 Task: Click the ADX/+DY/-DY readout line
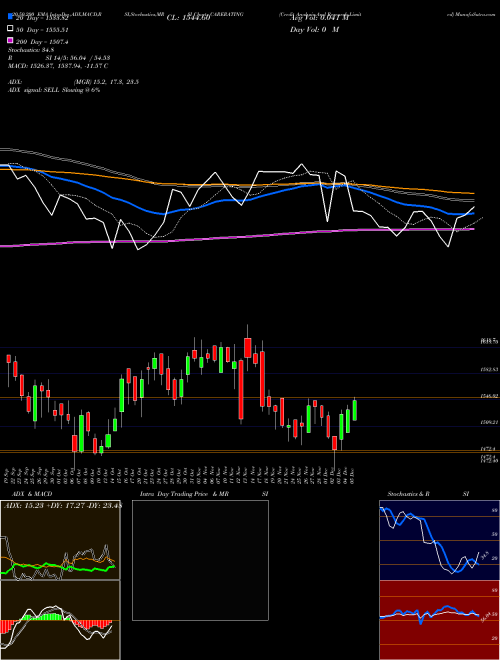point(62,506)
